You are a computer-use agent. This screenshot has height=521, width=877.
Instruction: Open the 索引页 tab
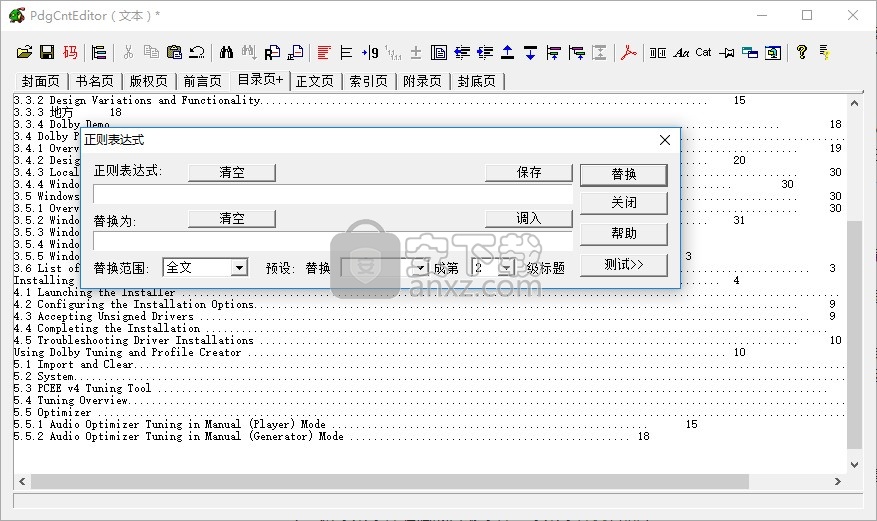368,82
